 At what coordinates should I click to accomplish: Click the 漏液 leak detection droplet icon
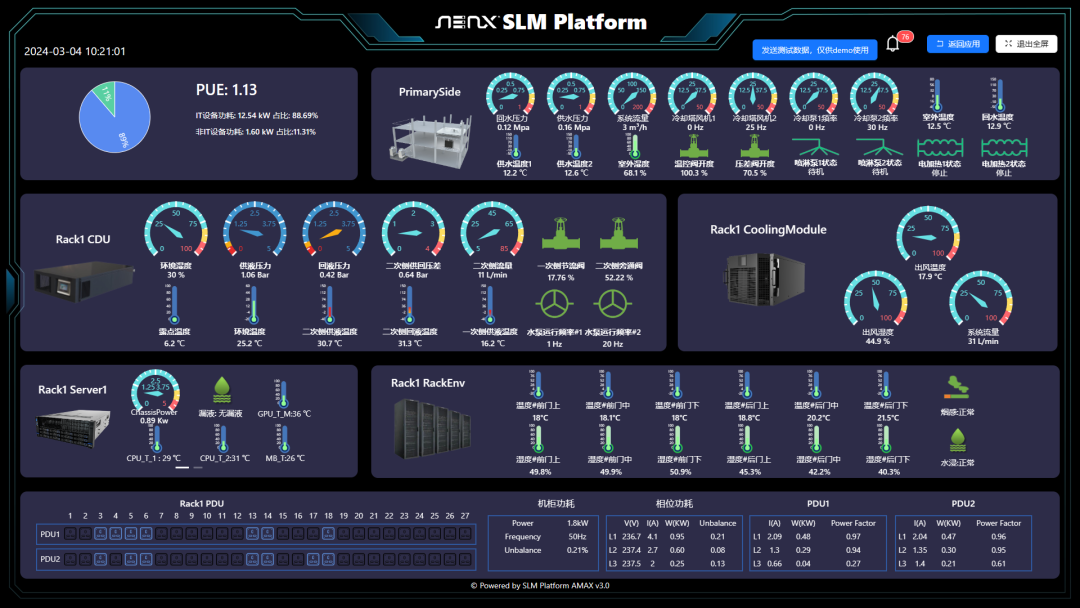pos(222,389)
